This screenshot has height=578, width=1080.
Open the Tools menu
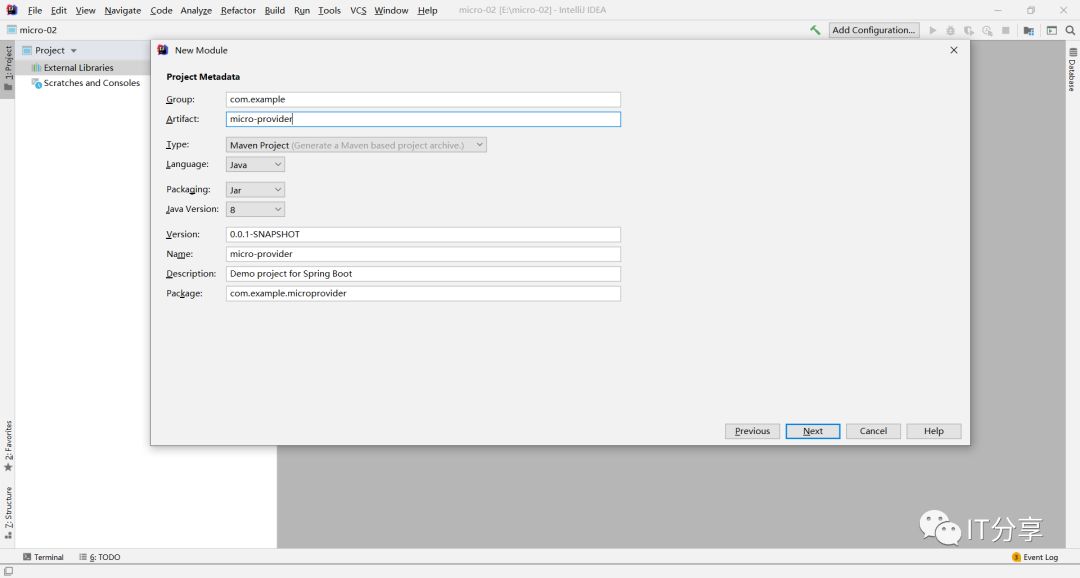tap(329, 10)
